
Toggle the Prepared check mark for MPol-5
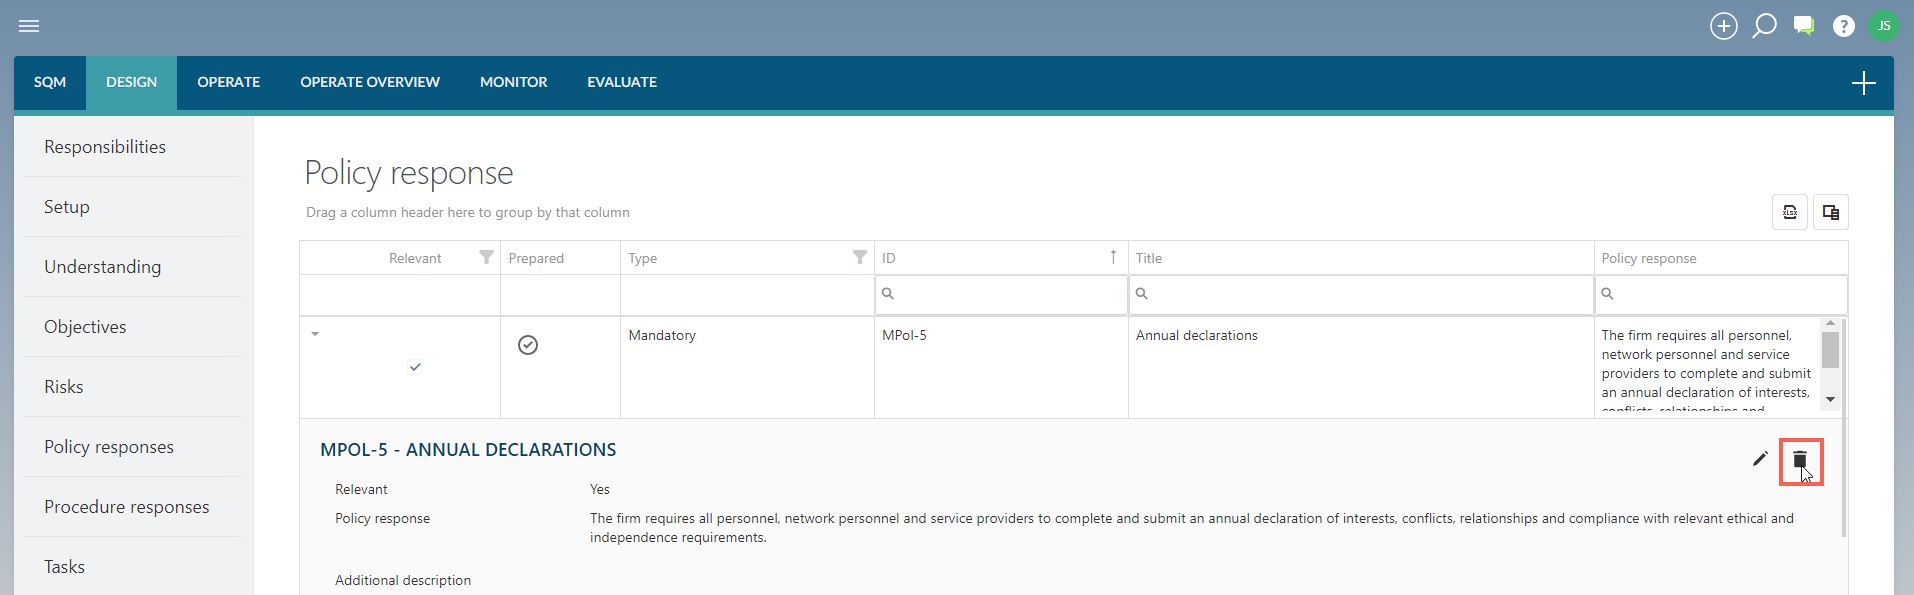tap(528, 345)
